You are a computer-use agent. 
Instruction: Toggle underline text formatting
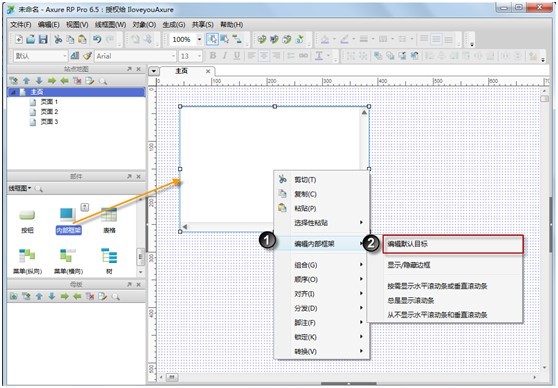point(237,56)
